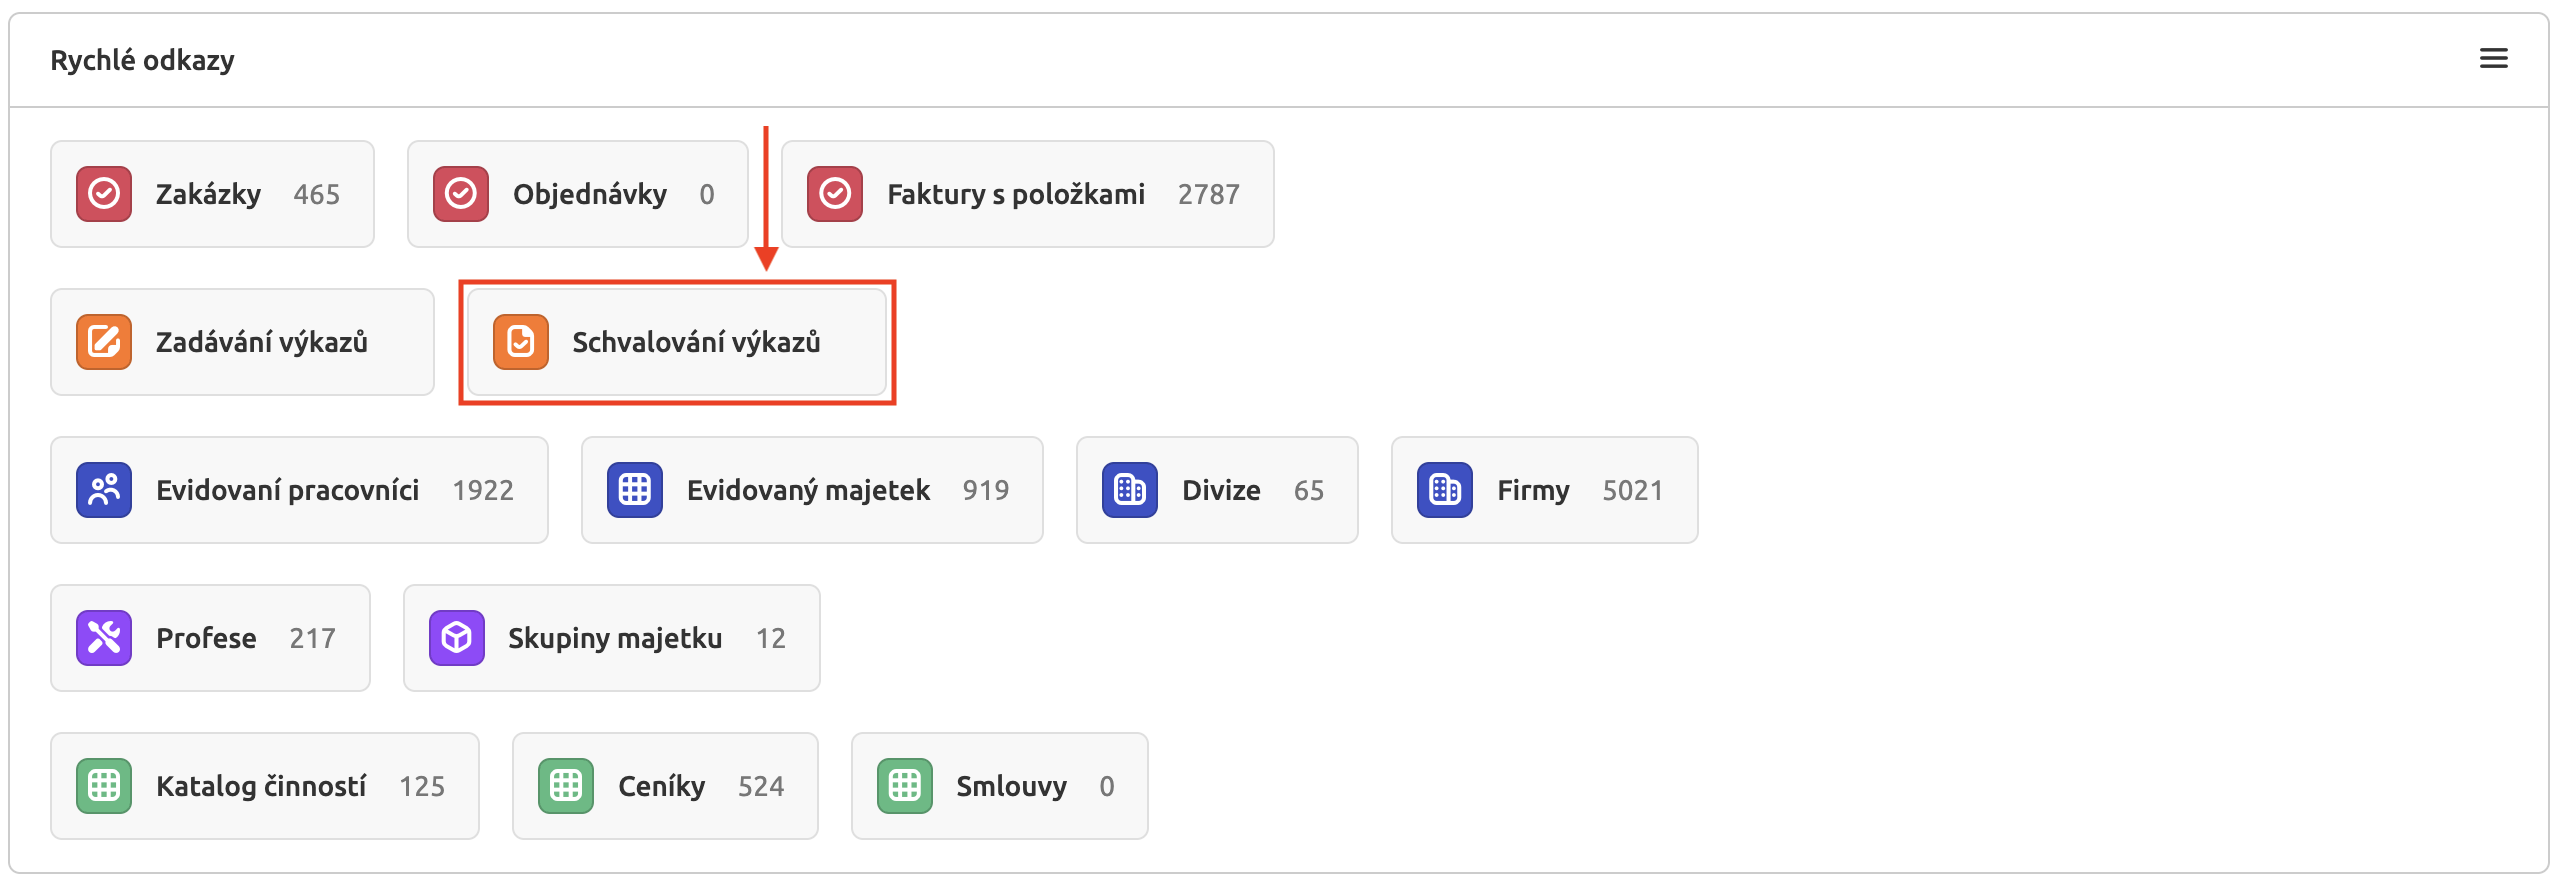Click the green Katalog činností grid icon
2560x882 pixels.
point(104,786)
